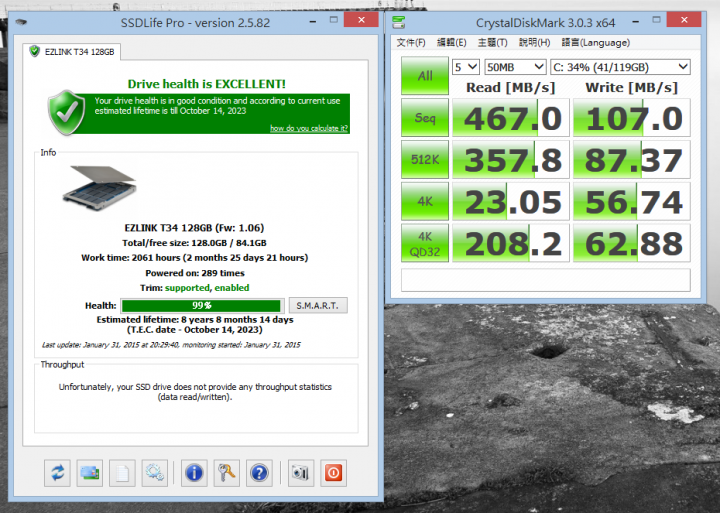The height and width of the screenshot is (513, 720).
Task: Click the 'Read [MB/s]' column header
Action: (x=511, y=87)
